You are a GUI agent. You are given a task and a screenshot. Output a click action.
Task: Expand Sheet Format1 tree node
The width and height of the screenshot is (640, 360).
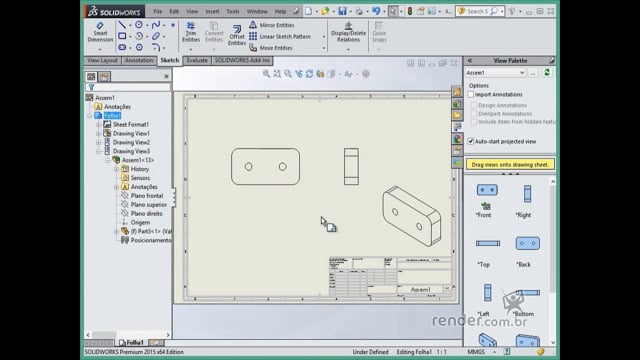point(98,124)
